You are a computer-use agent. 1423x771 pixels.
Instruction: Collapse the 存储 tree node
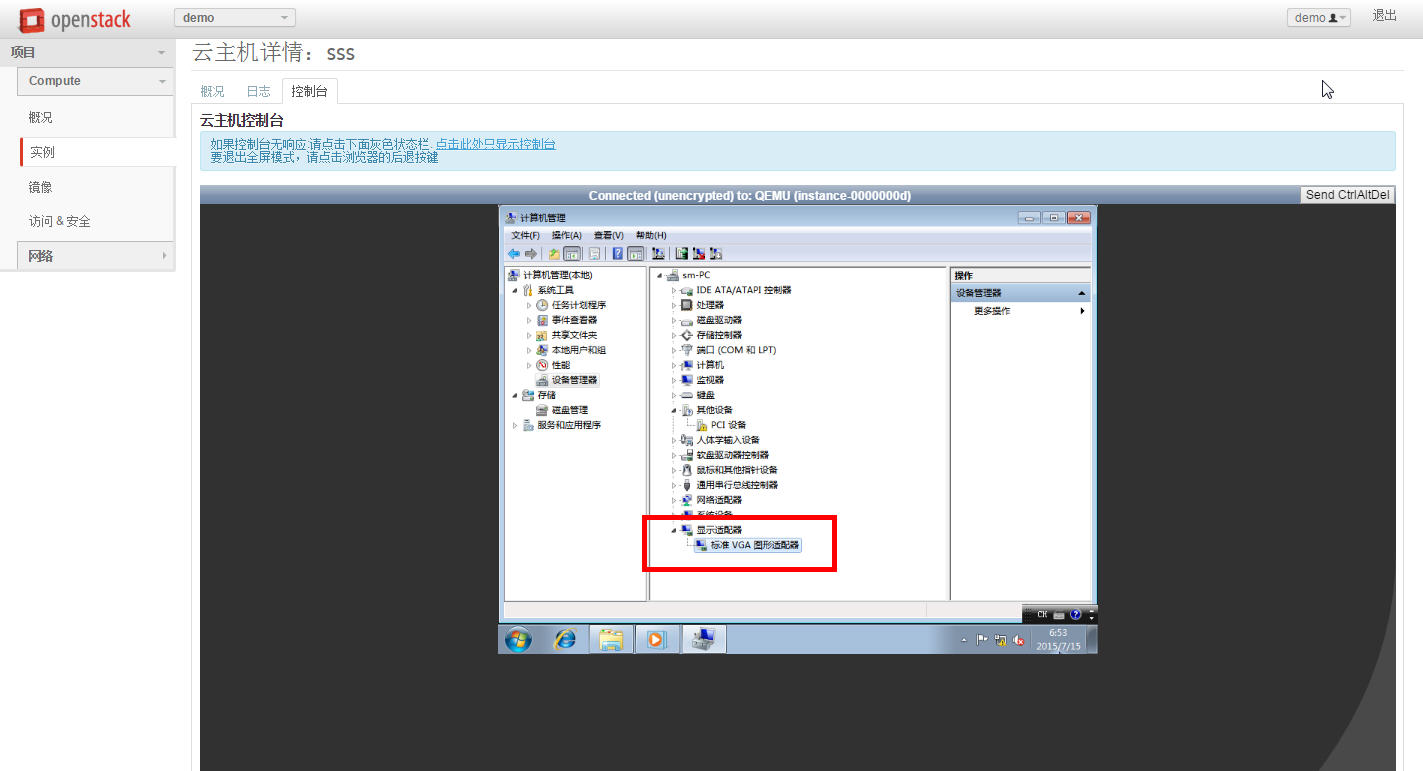(x=515, y=395)
